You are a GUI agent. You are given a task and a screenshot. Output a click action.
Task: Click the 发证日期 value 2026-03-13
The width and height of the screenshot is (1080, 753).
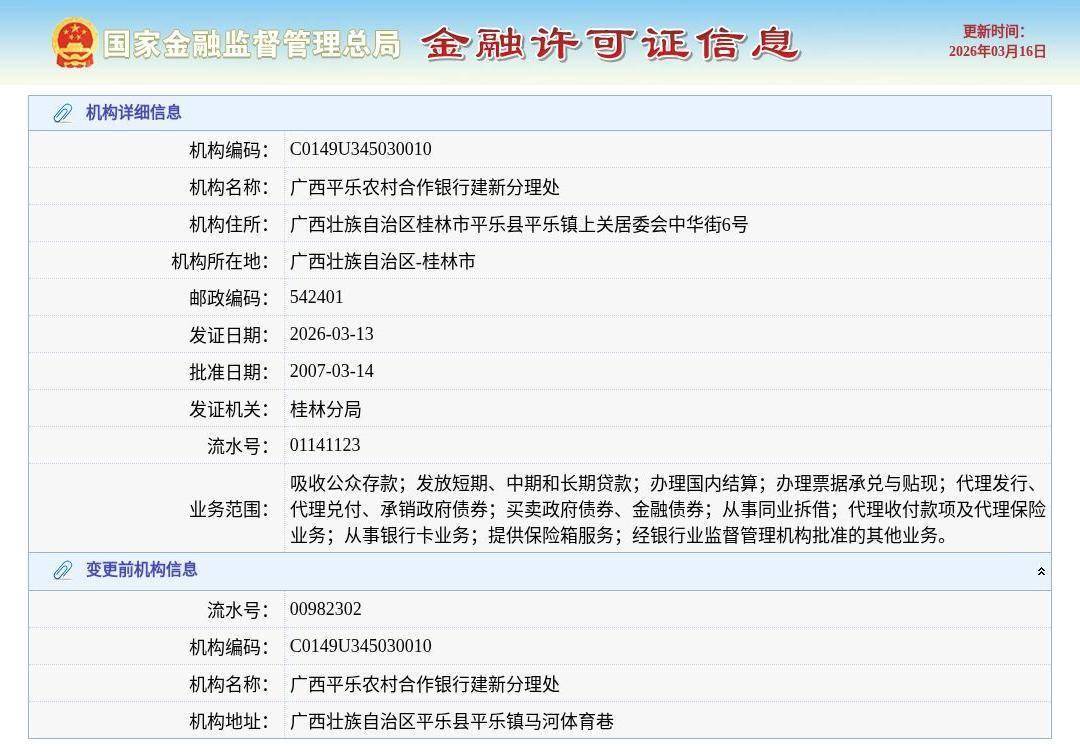pos(331,334)
